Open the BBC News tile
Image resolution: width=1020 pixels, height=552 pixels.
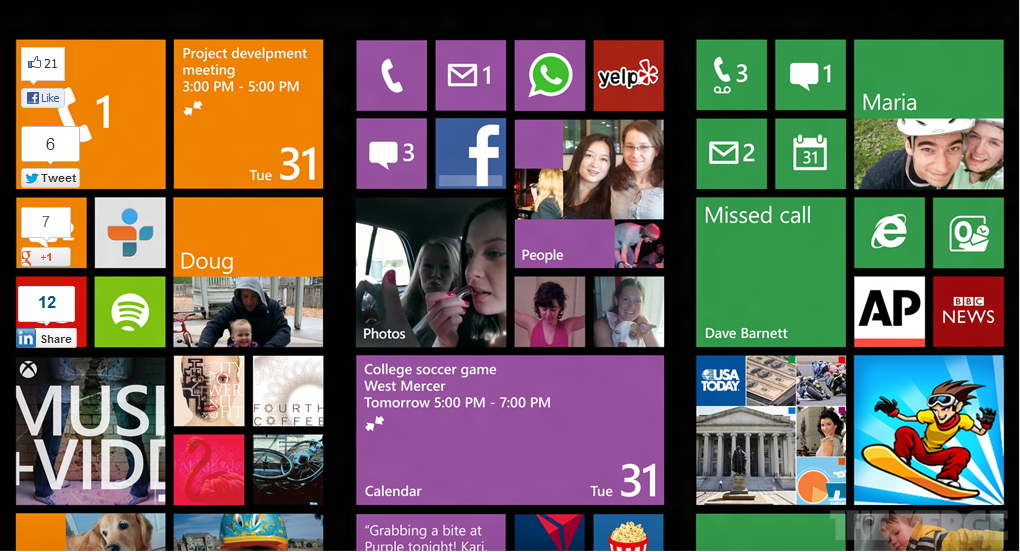[x=968, y=311]
